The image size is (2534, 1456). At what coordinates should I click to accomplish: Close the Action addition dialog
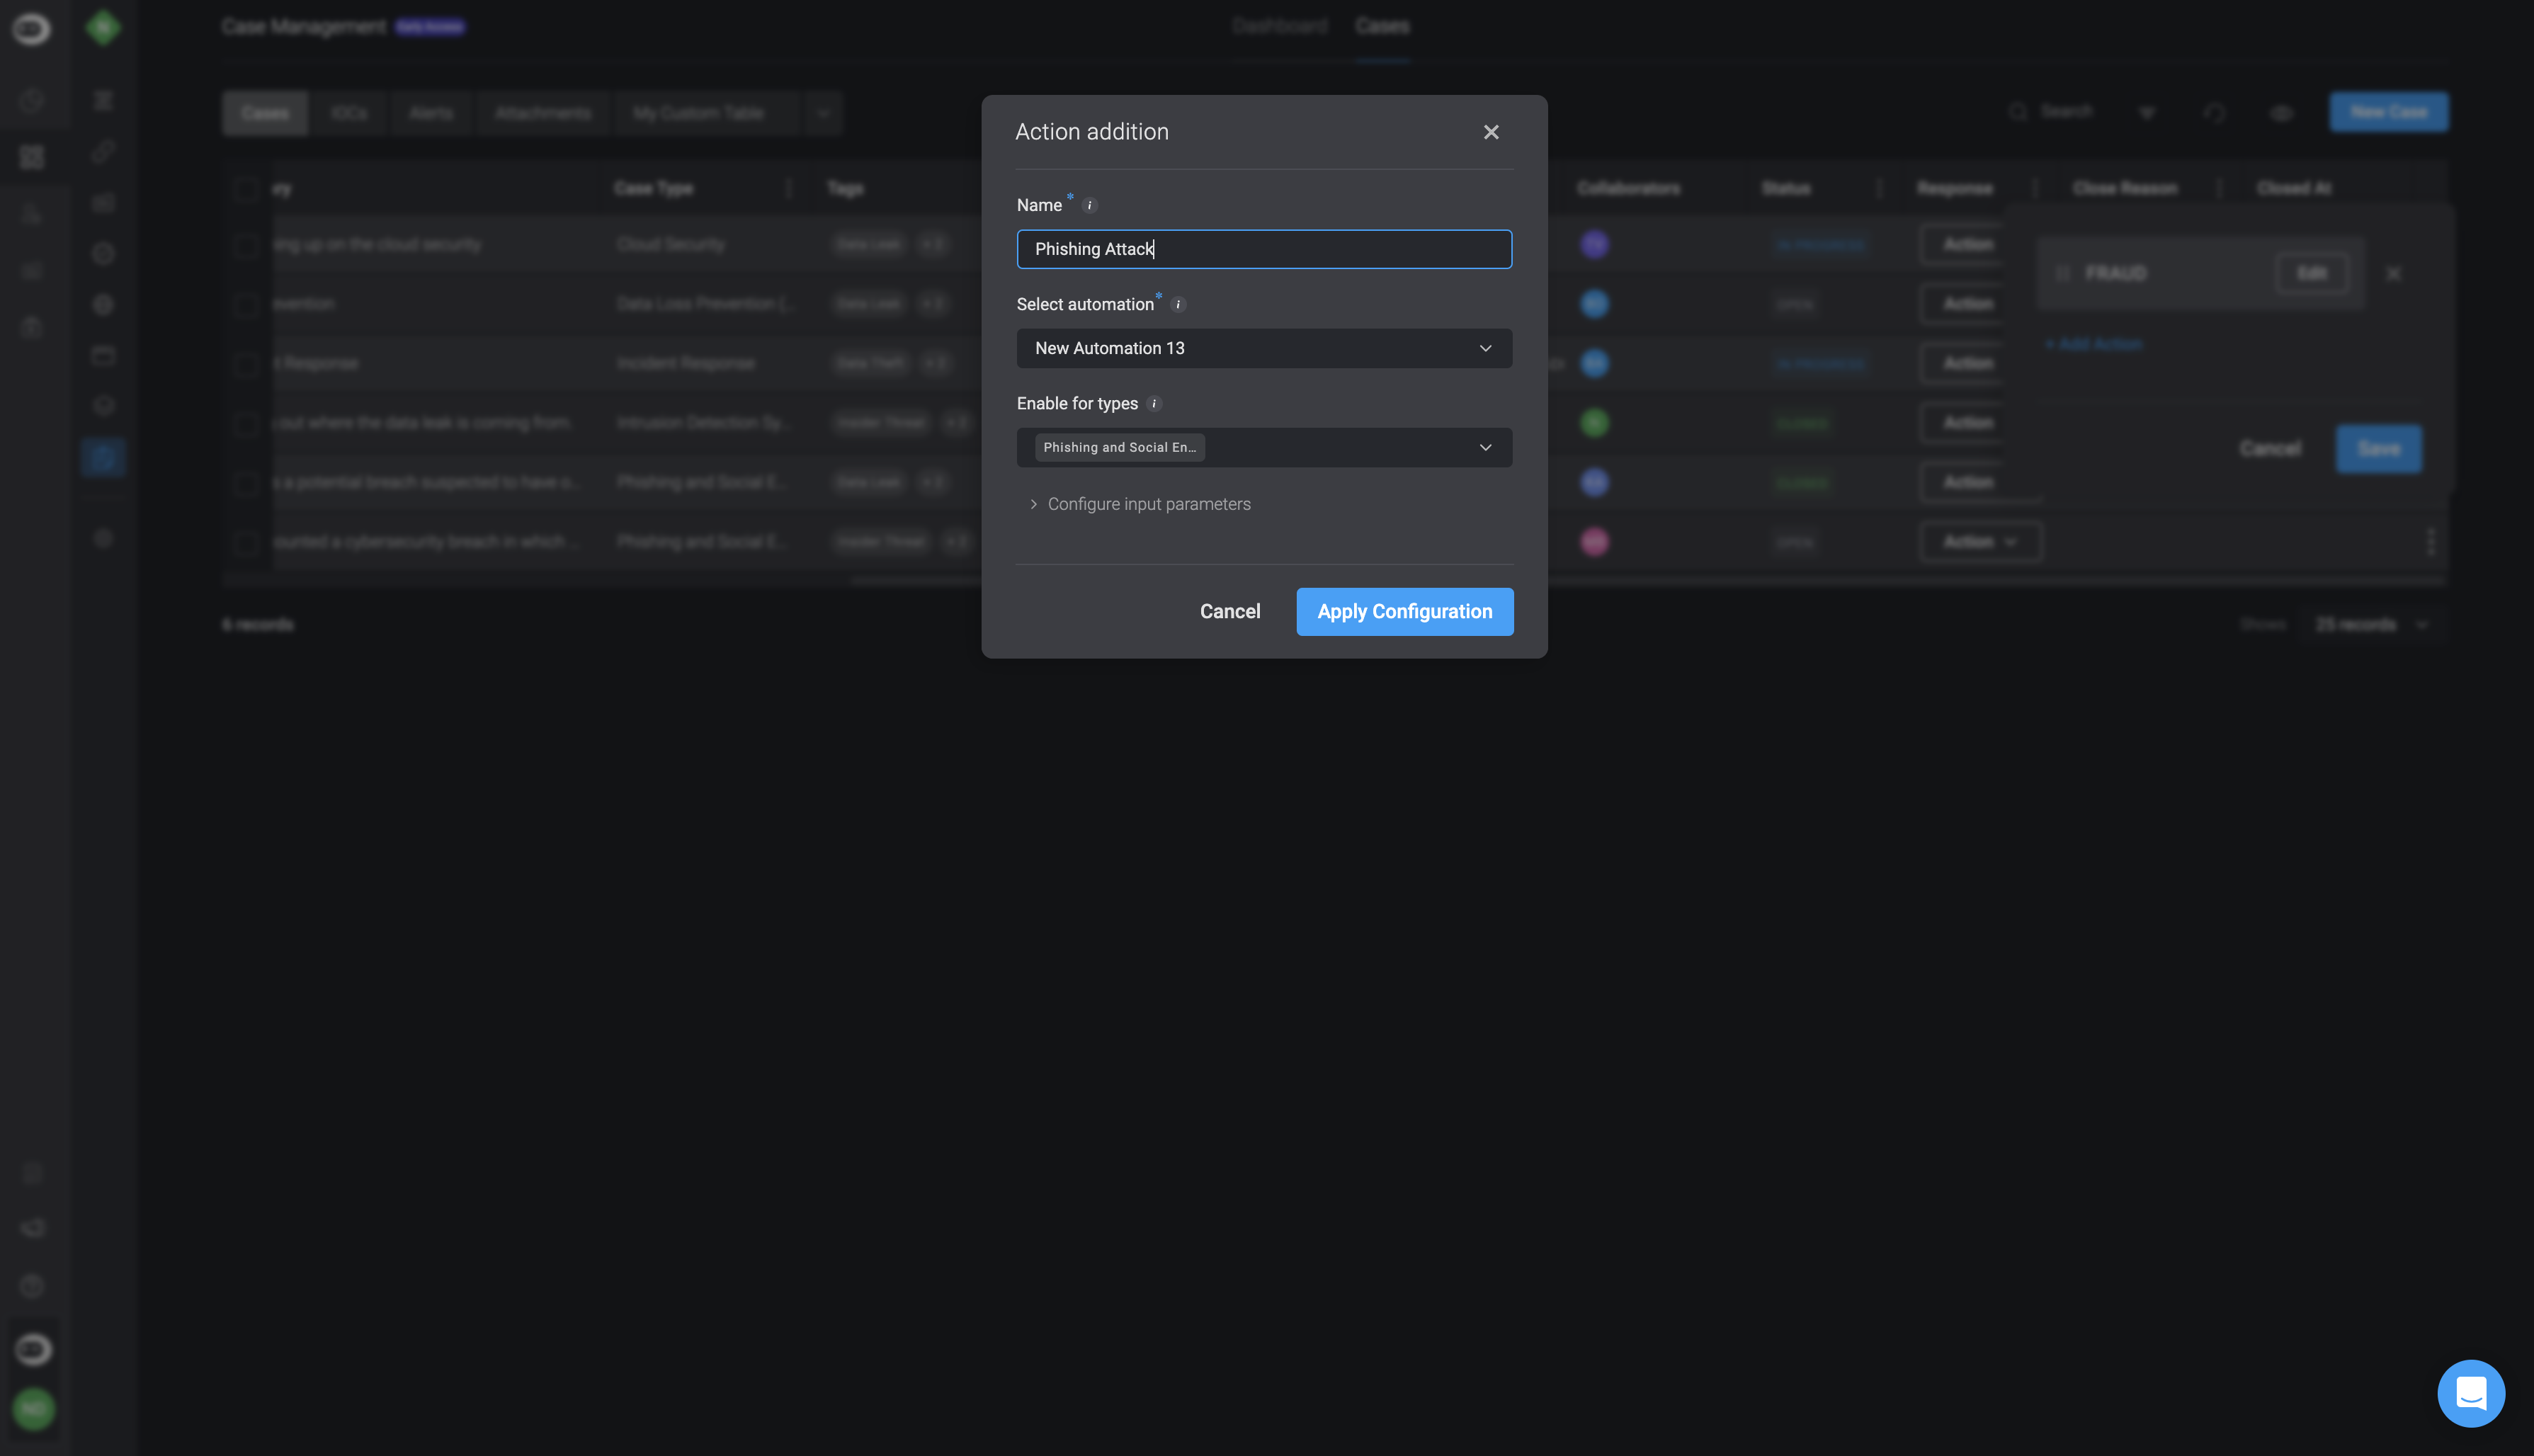1490,132
